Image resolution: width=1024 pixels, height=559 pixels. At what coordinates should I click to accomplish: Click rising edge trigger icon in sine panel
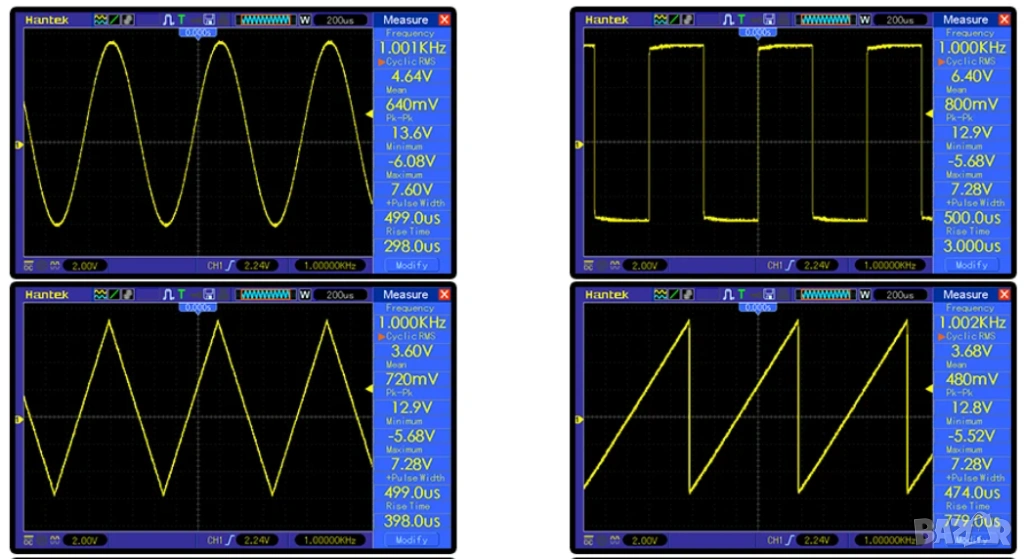coord(230,266)
